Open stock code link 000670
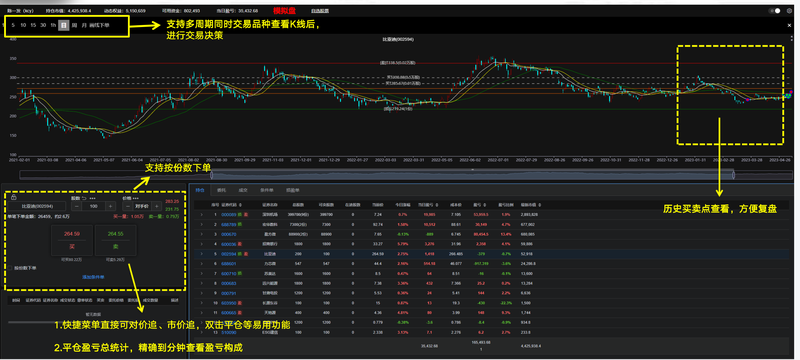The image size is (800, 360). (x=229, y=234)
